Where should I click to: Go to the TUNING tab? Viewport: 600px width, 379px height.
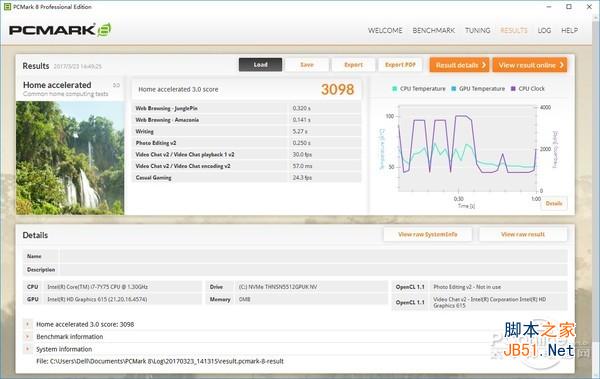[x=478, y=31]
